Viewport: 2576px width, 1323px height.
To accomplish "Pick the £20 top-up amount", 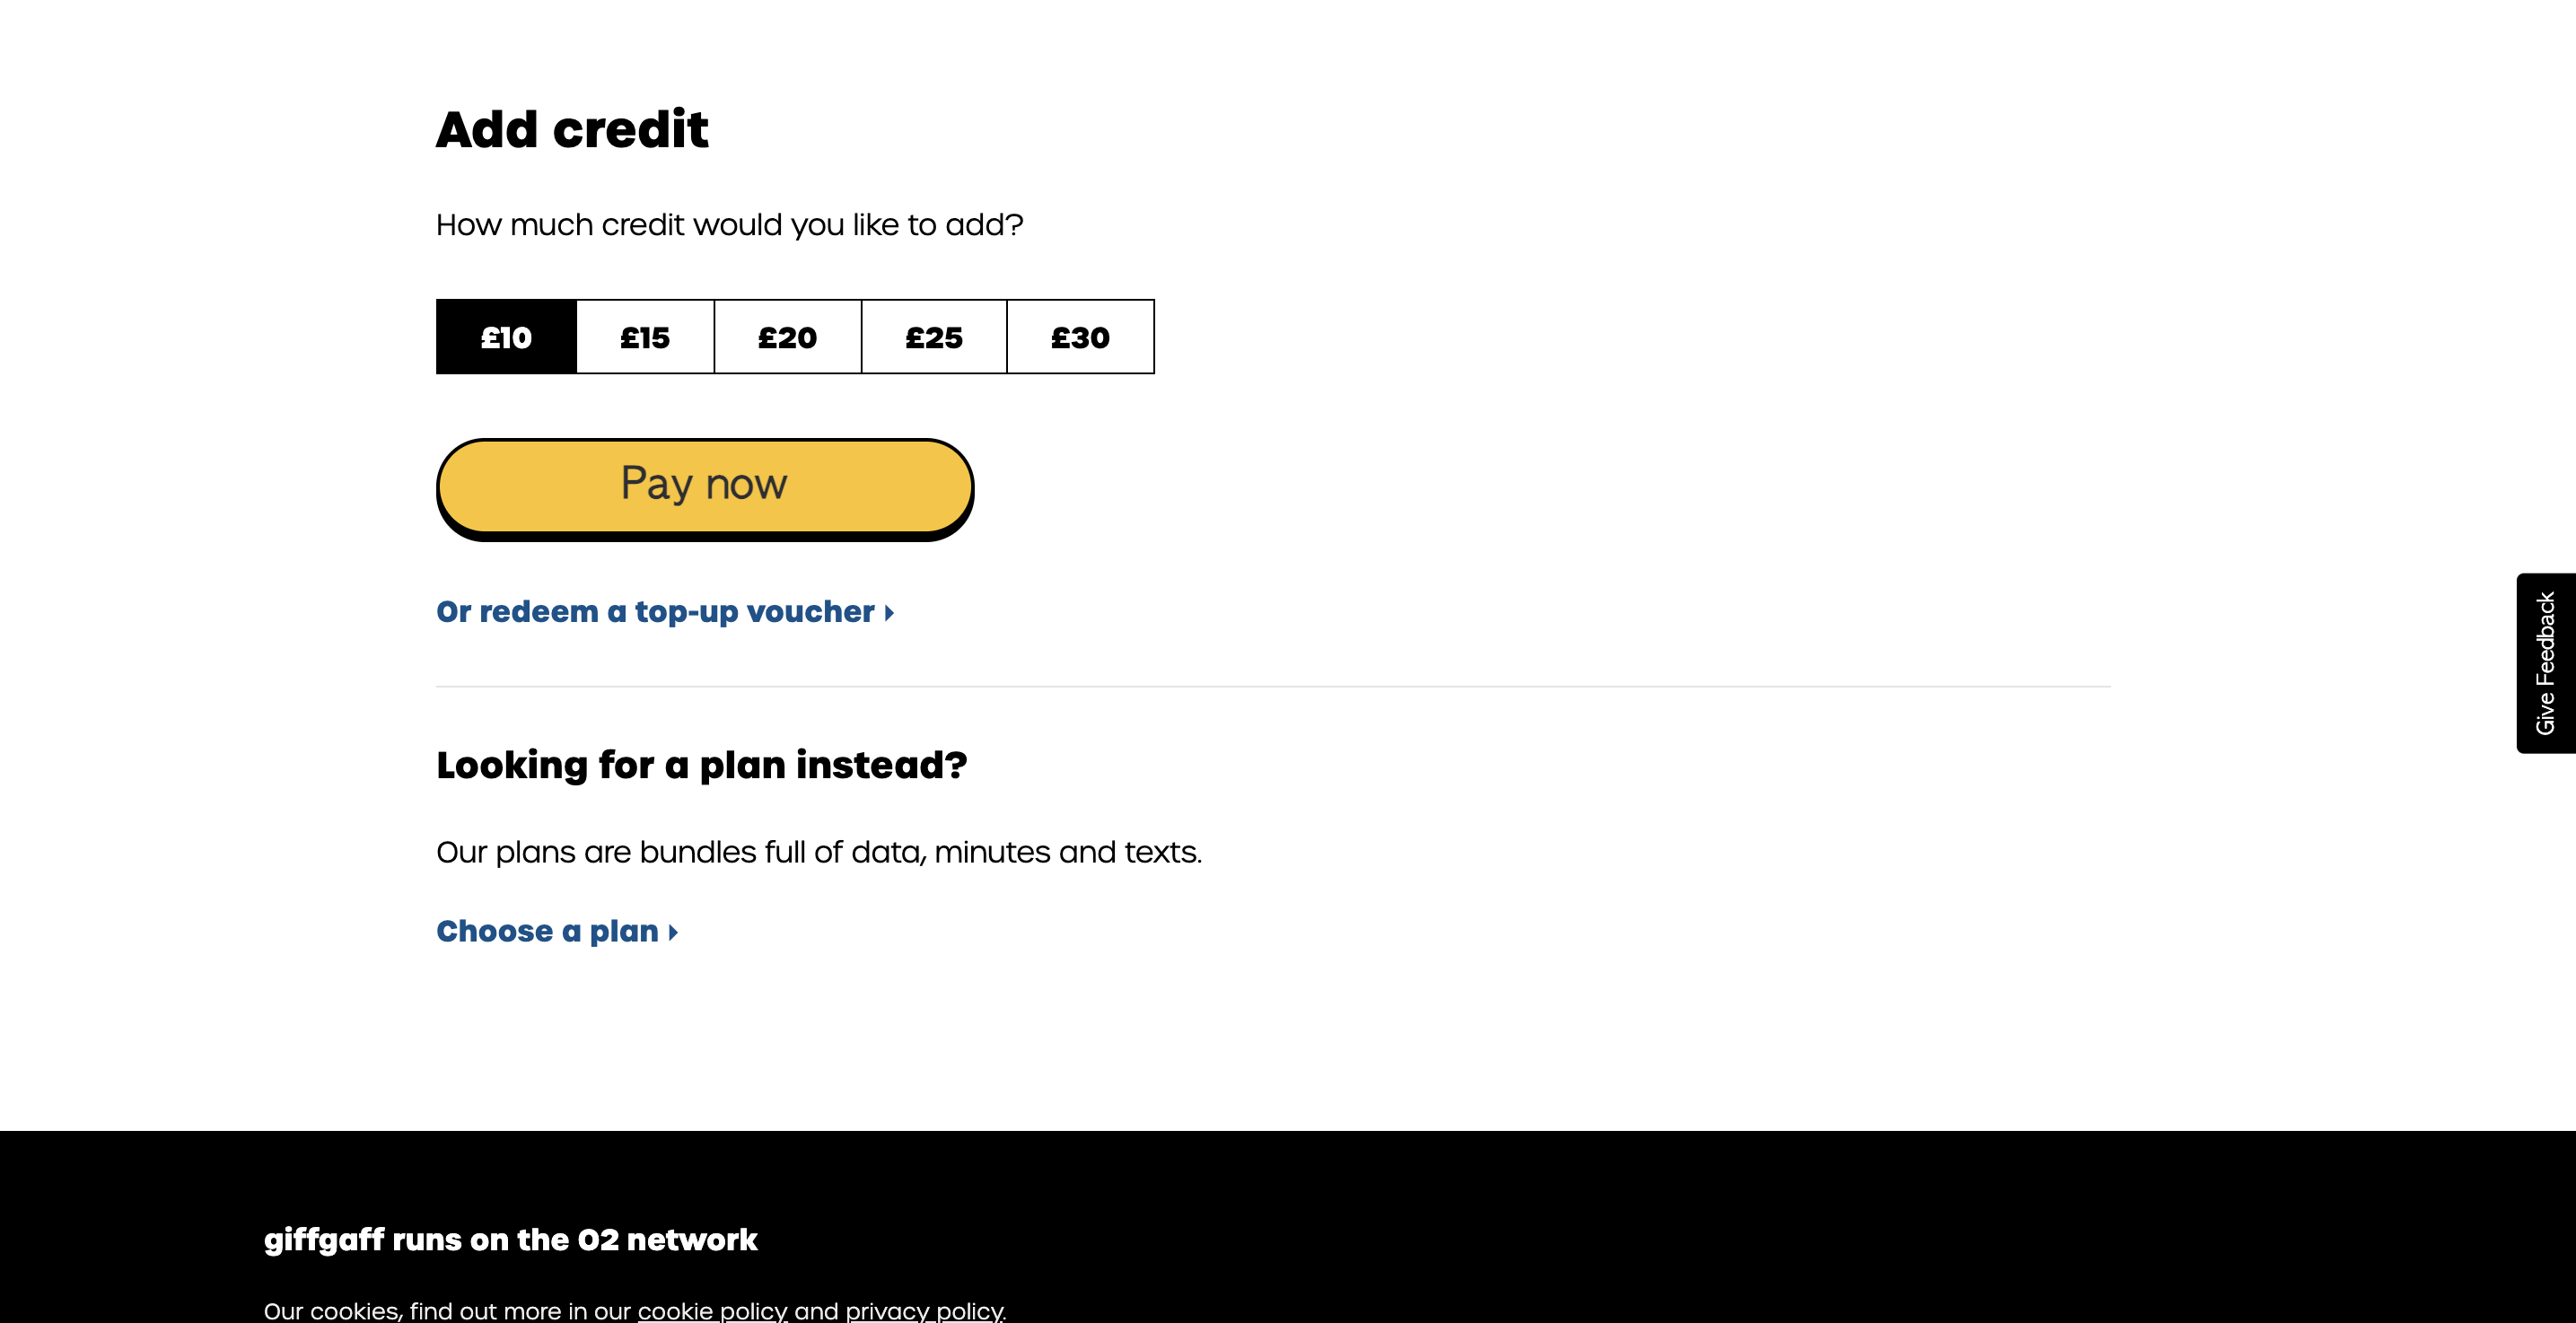I will [x=787, y=337].
